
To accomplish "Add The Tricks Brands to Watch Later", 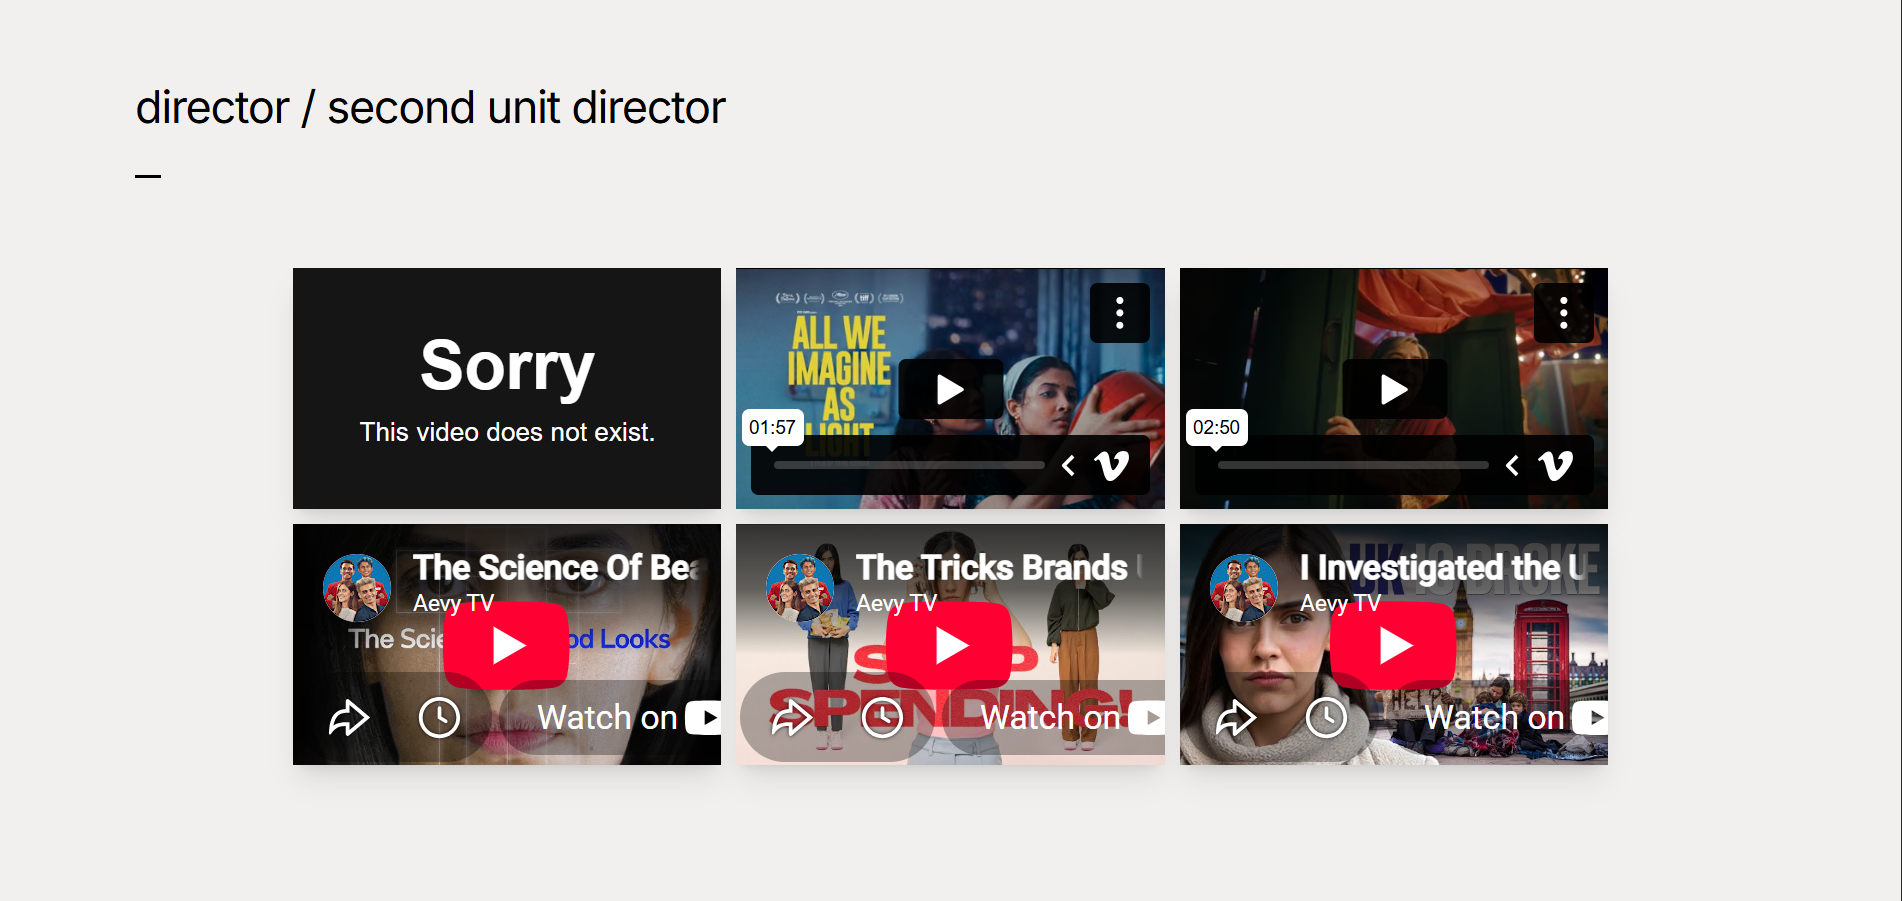I will pyautogui.click(x=882, y=717).
